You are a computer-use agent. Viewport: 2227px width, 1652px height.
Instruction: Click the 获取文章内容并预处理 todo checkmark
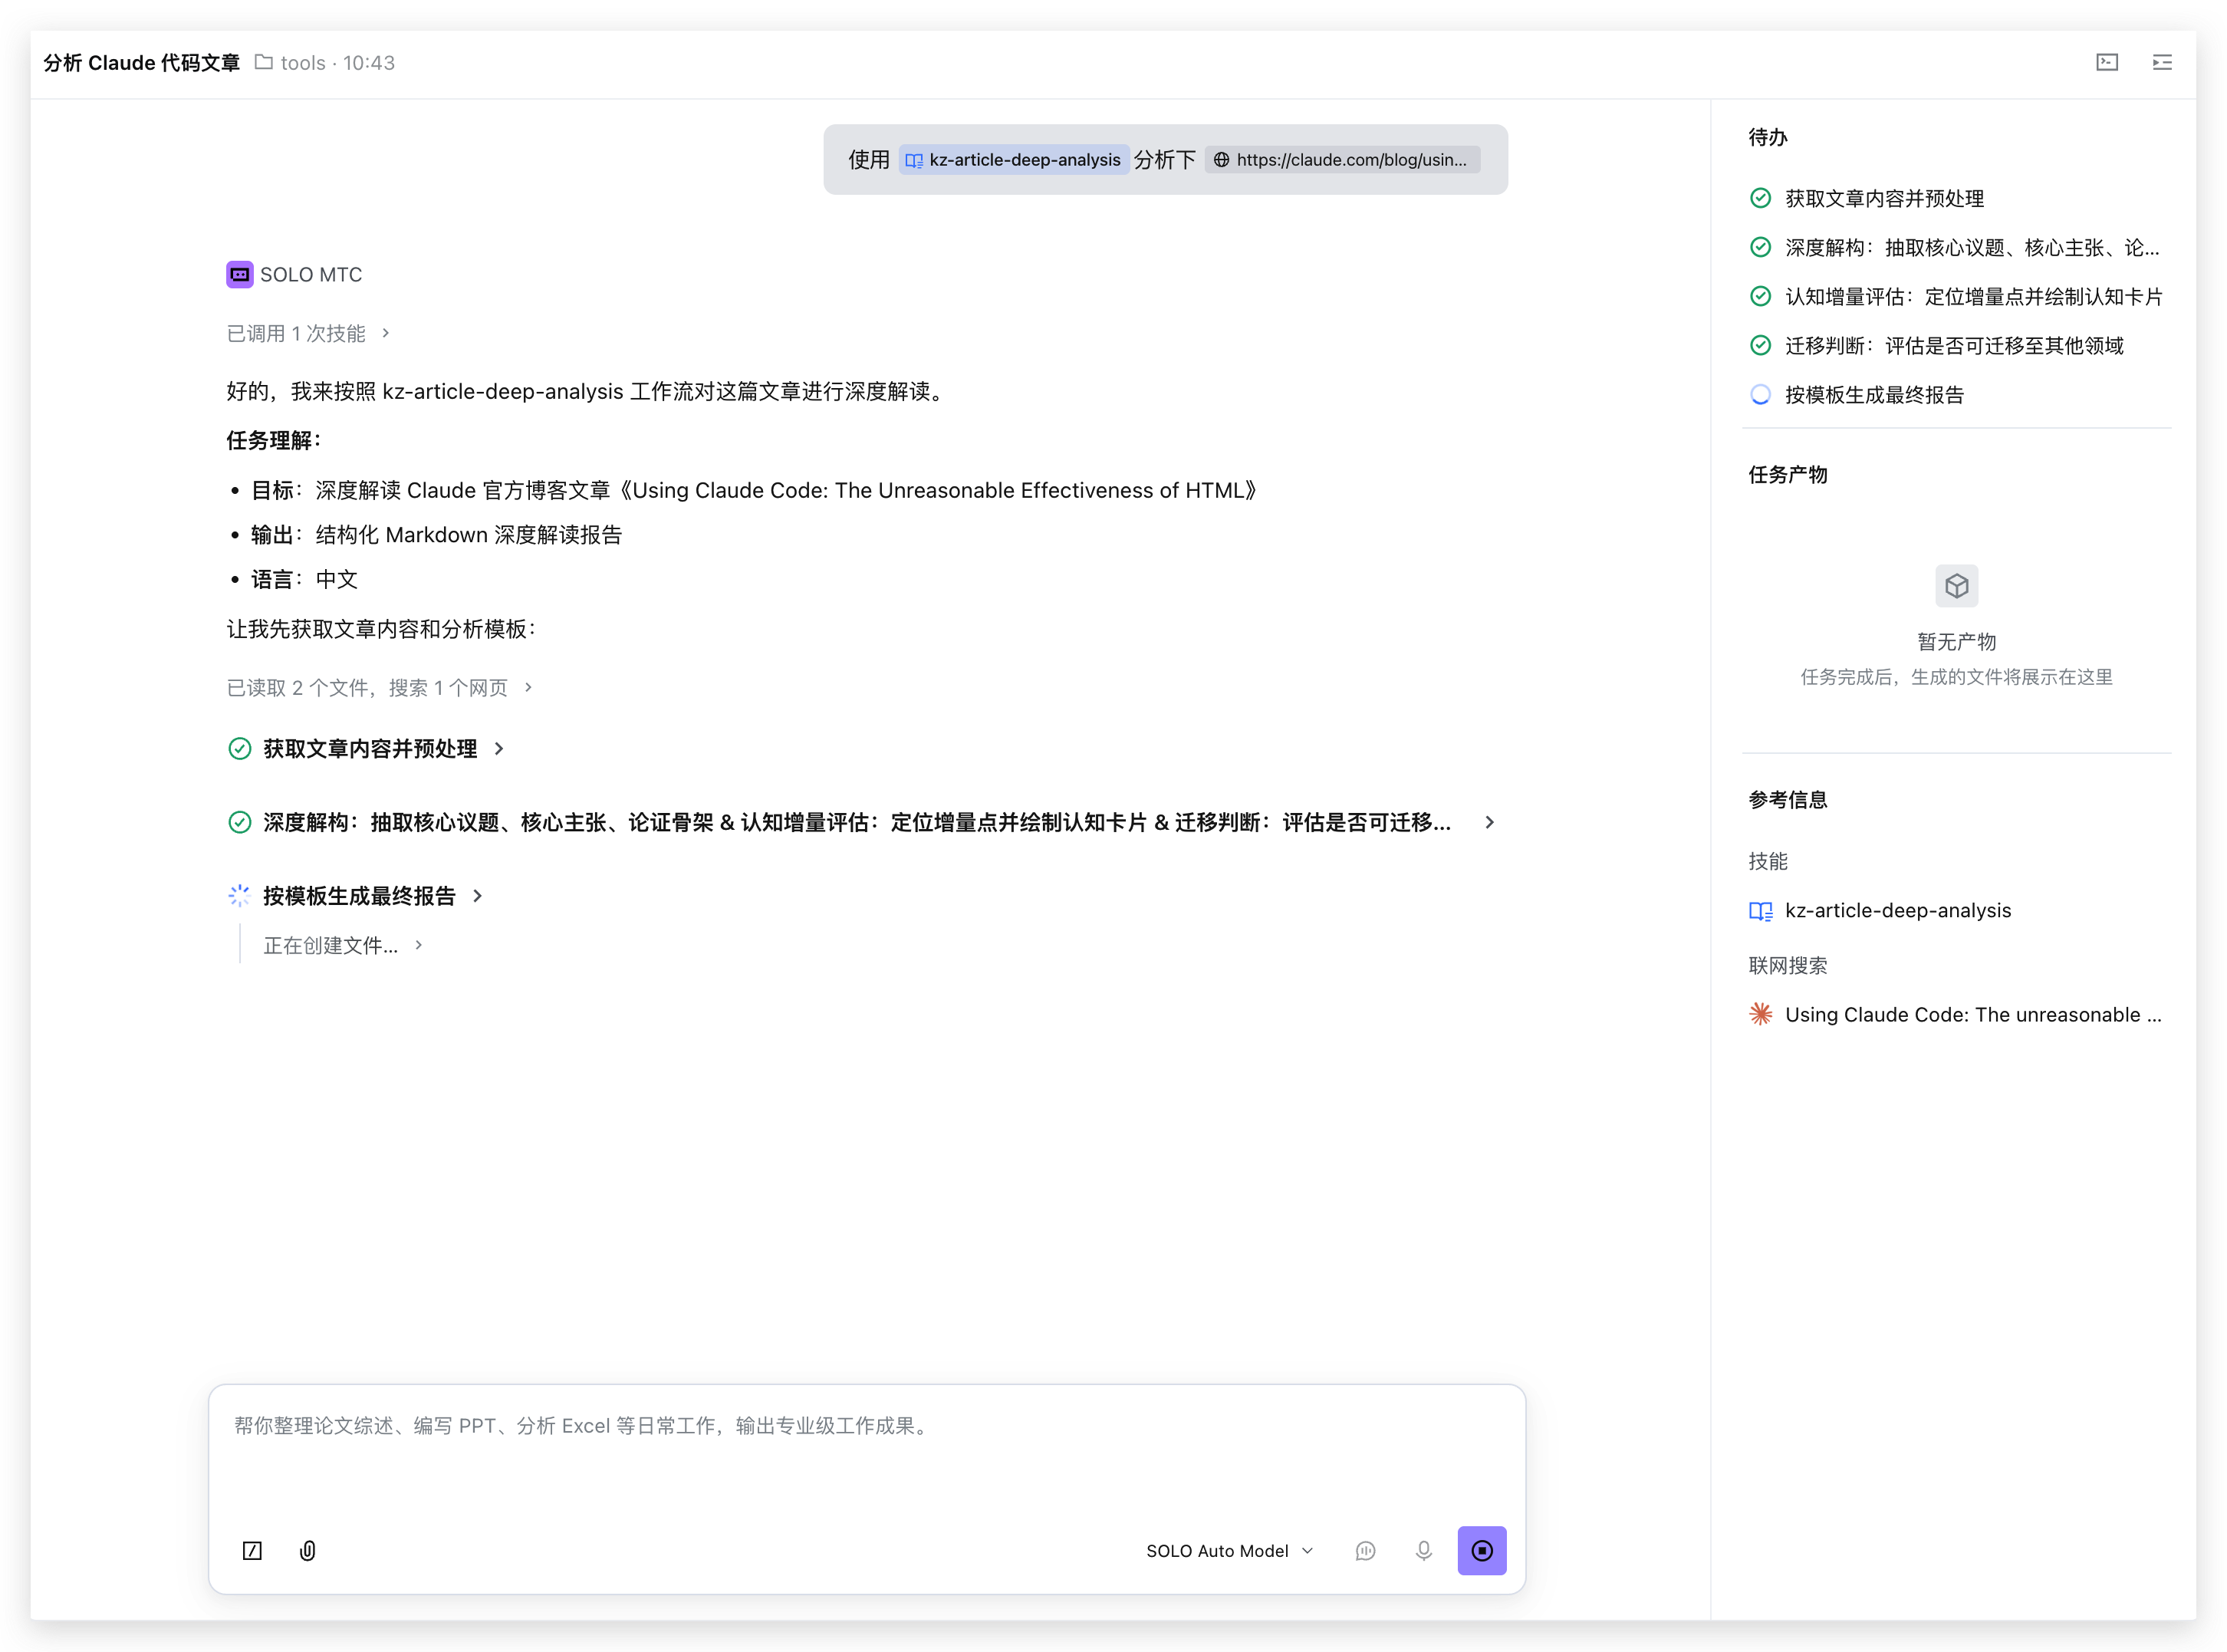click(x=1760, y=198)
